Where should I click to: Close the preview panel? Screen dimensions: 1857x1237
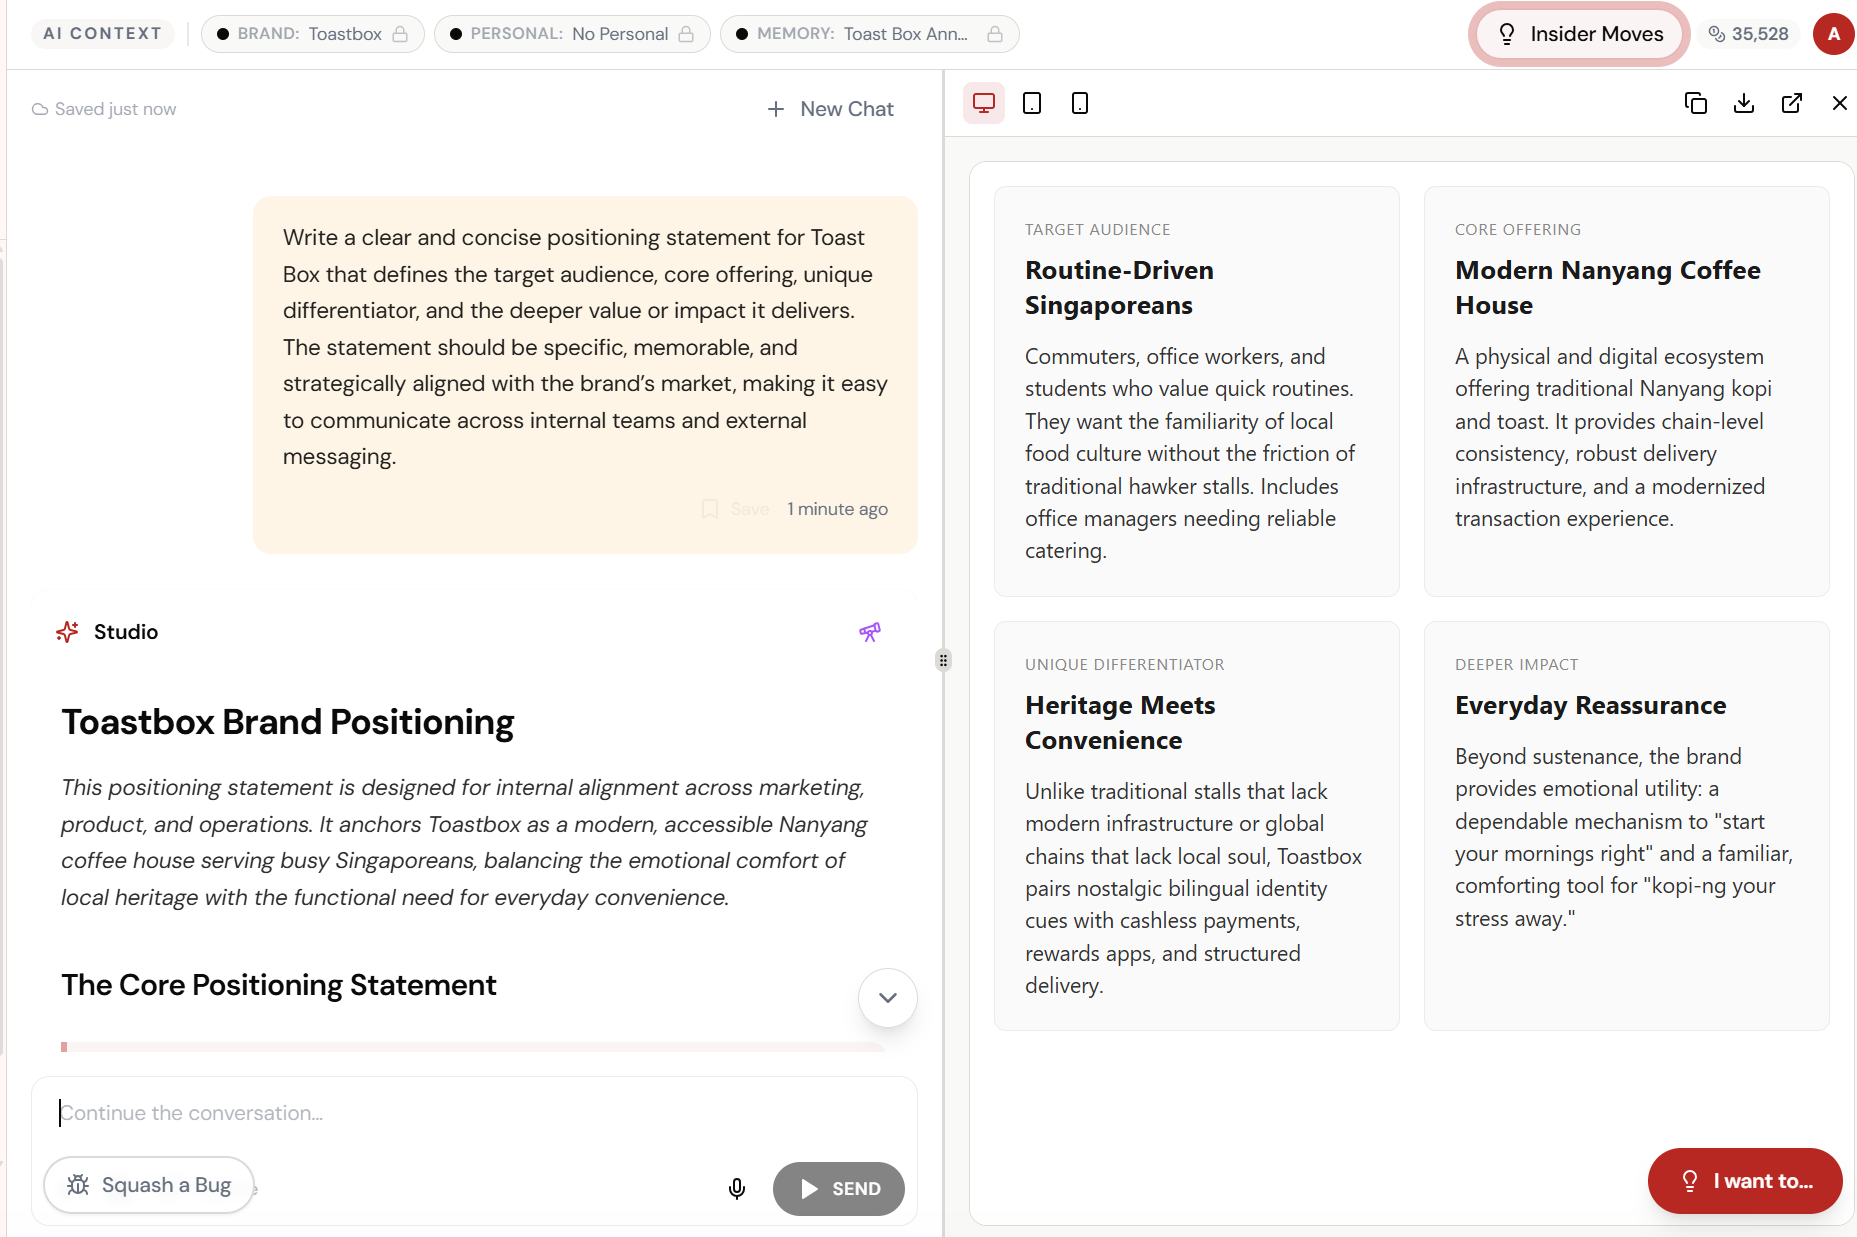1840,103
